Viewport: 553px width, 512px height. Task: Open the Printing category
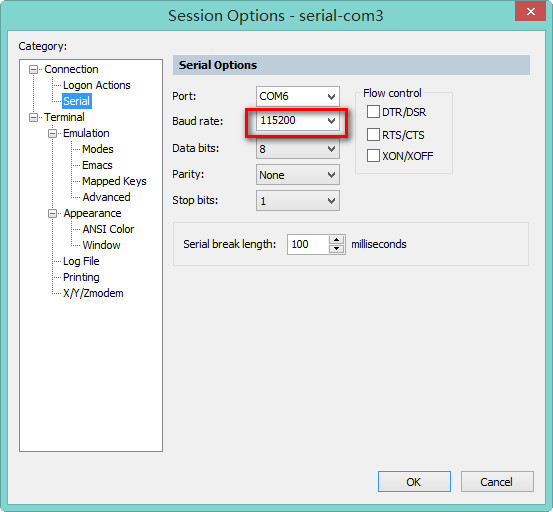tap(81, 277)
